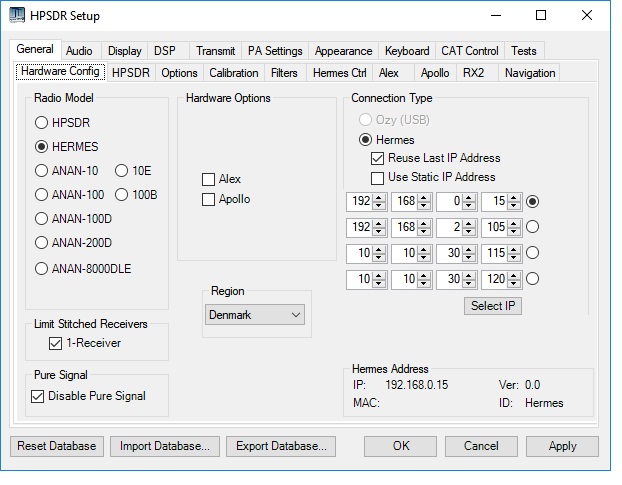Click the General main tab
622x485 pixels.
click(35, 50)
